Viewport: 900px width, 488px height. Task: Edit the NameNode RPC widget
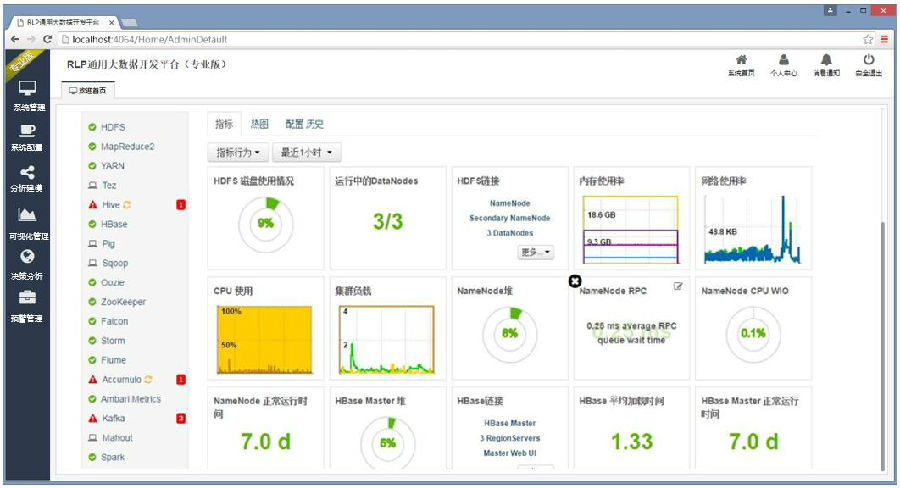click(x=678, y=287)
